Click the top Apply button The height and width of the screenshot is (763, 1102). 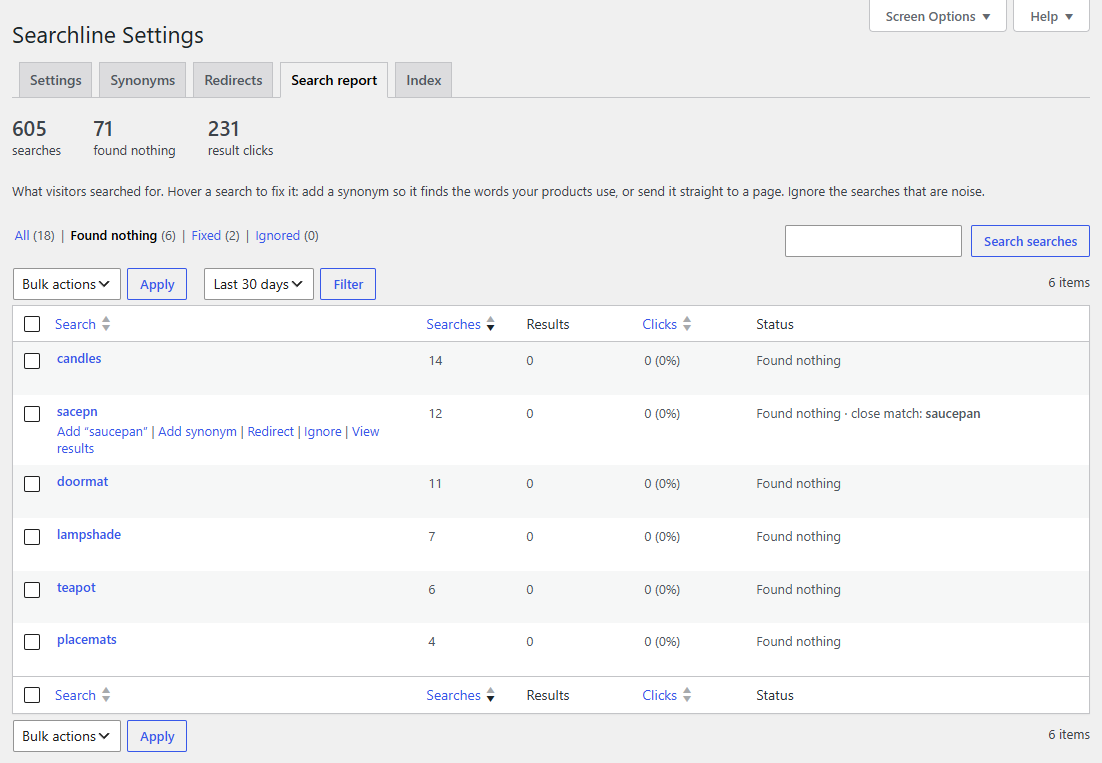click(x=157, y=284)
